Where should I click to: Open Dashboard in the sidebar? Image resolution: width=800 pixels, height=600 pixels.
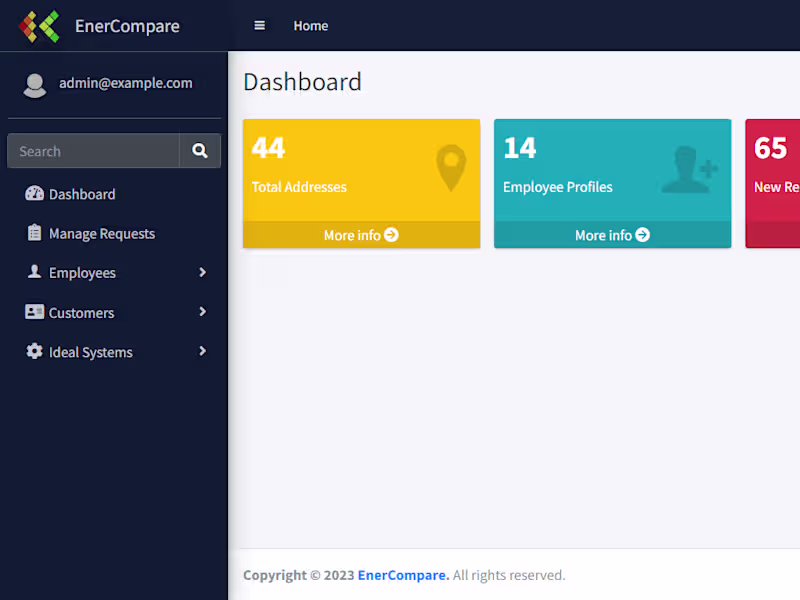coord(114,194)
